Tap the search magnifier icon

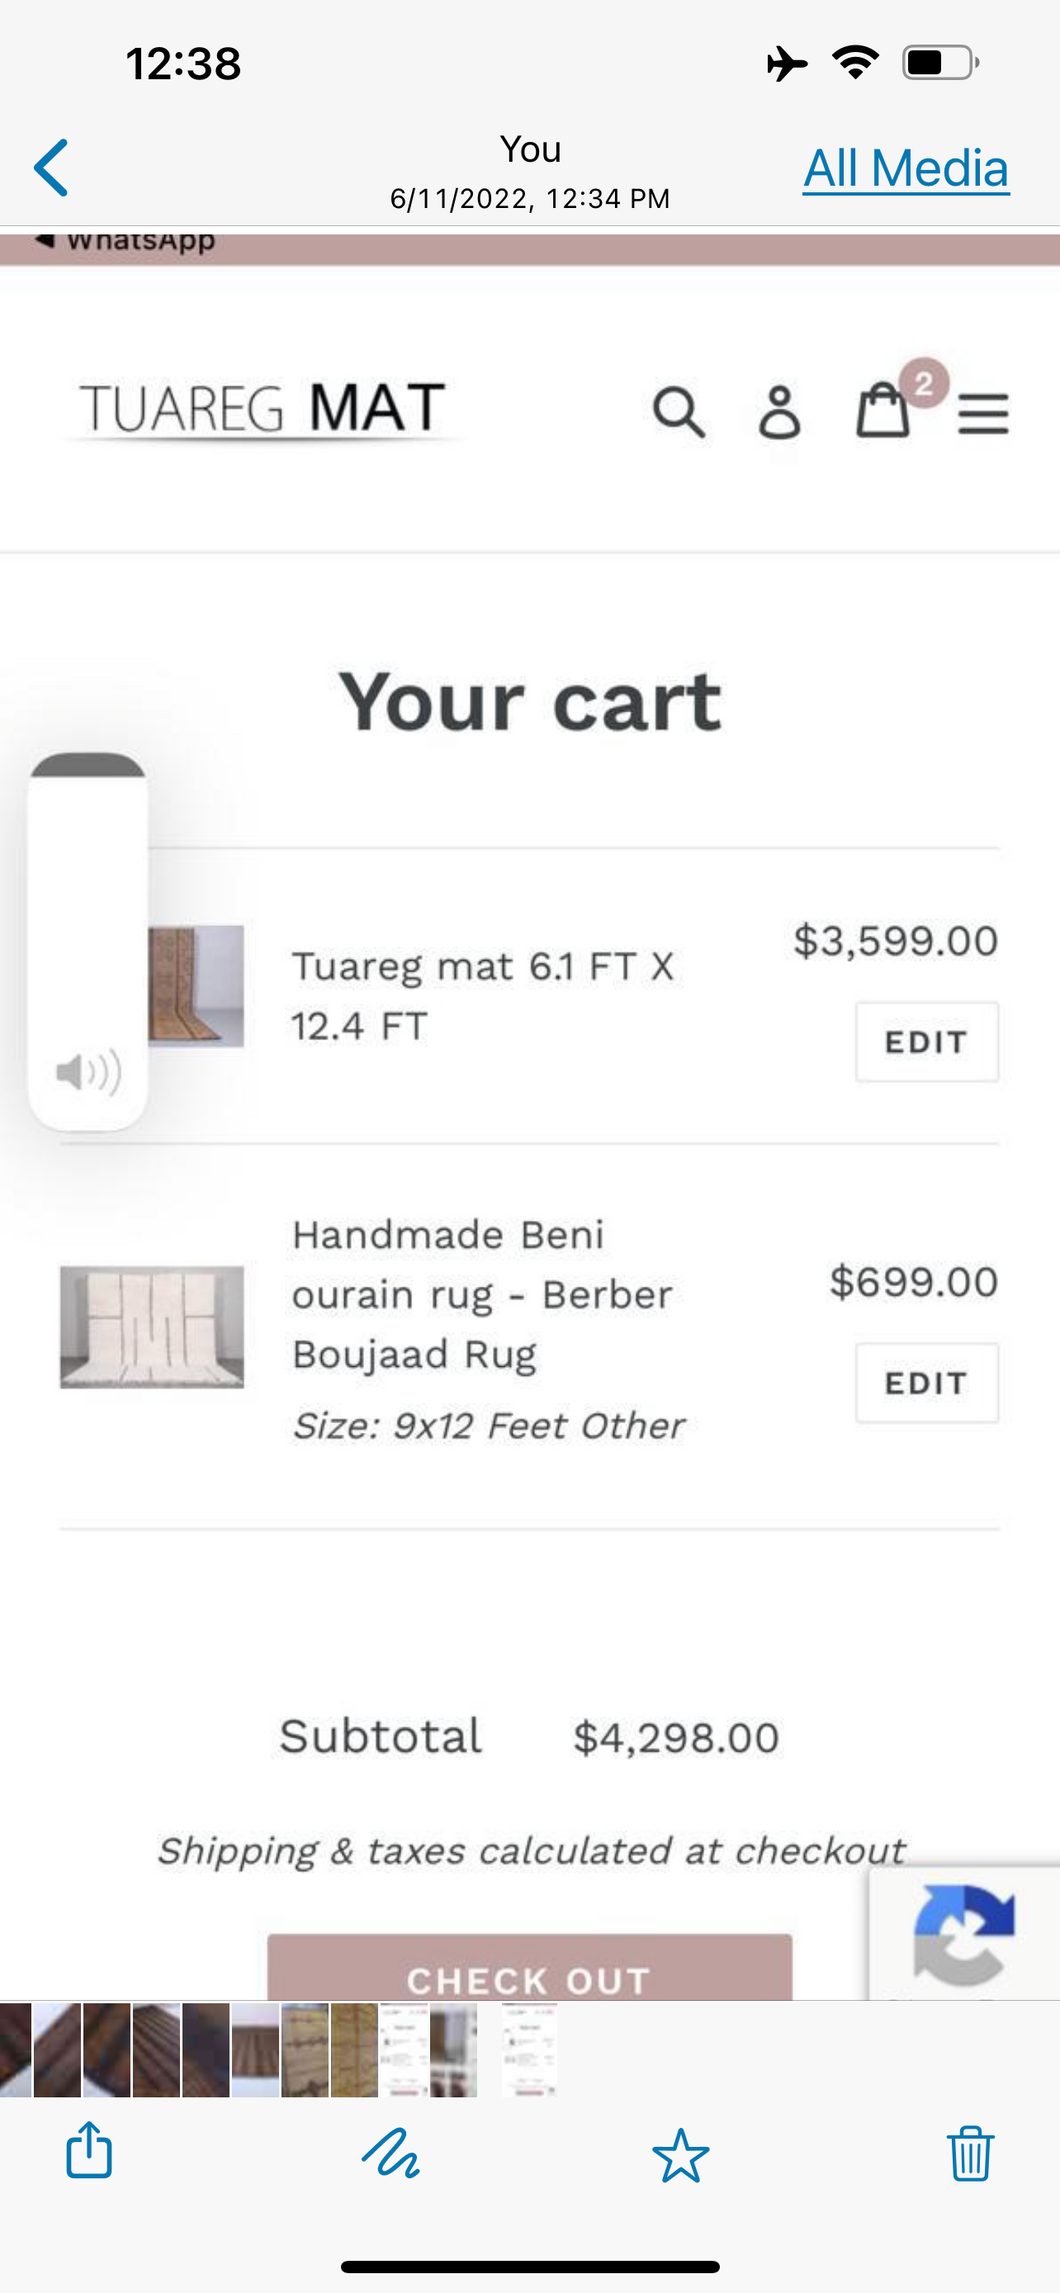(679, 411)
